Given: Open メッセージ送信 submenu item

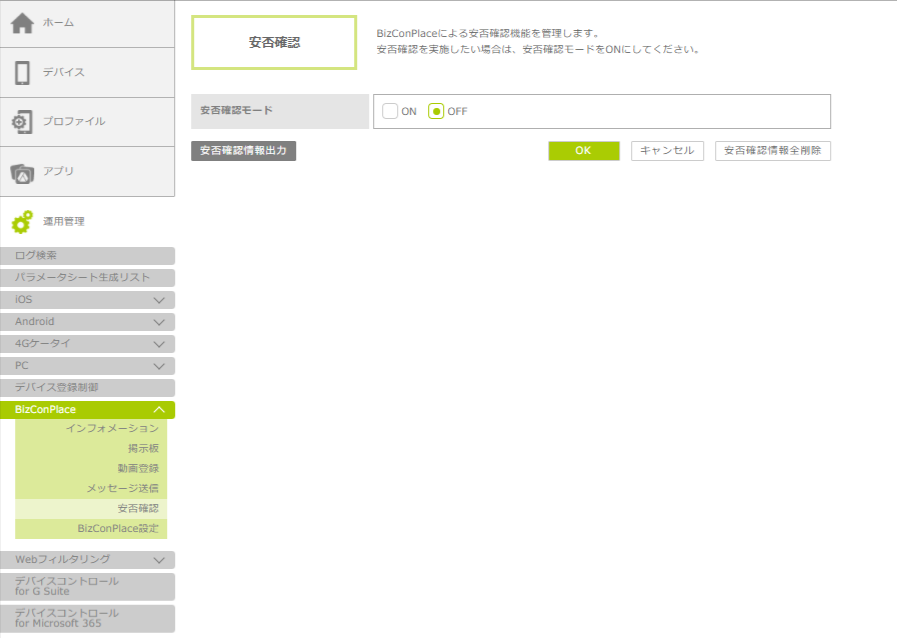Looking at the screenshot, I should point(122,489).
